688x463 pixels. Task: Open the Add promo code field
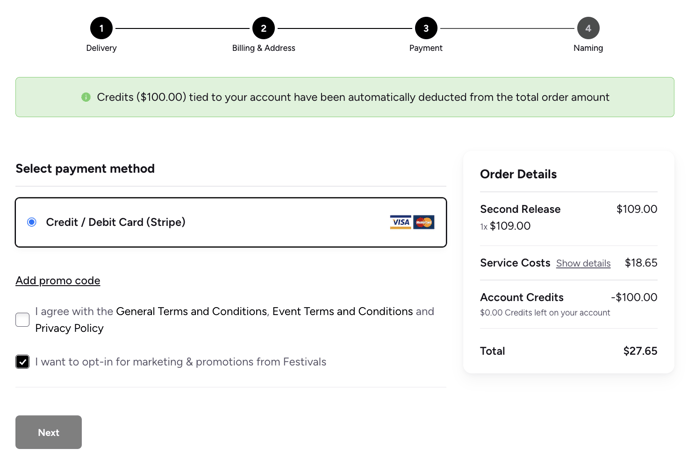(x=58, y=280)
